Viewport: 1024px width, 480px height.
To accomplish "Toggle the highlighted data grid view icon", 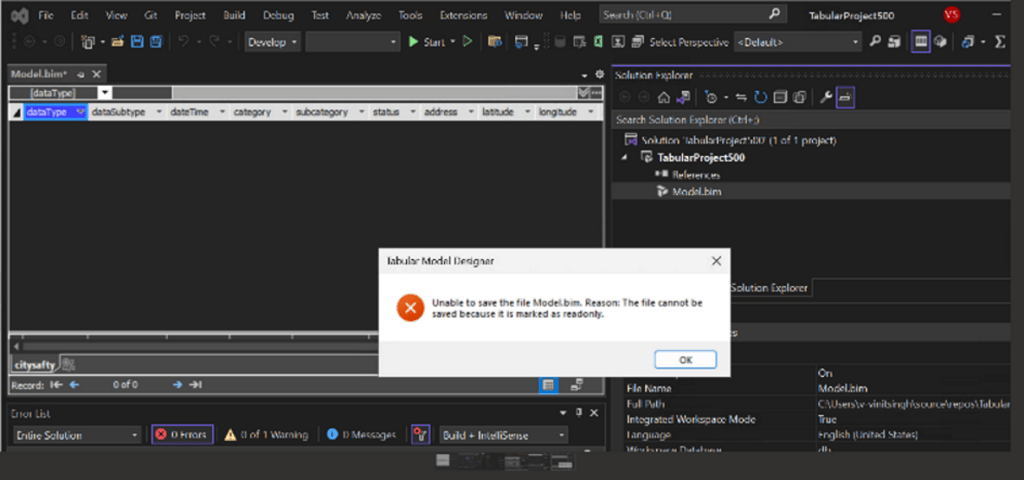I will click(x=921, y=42).
